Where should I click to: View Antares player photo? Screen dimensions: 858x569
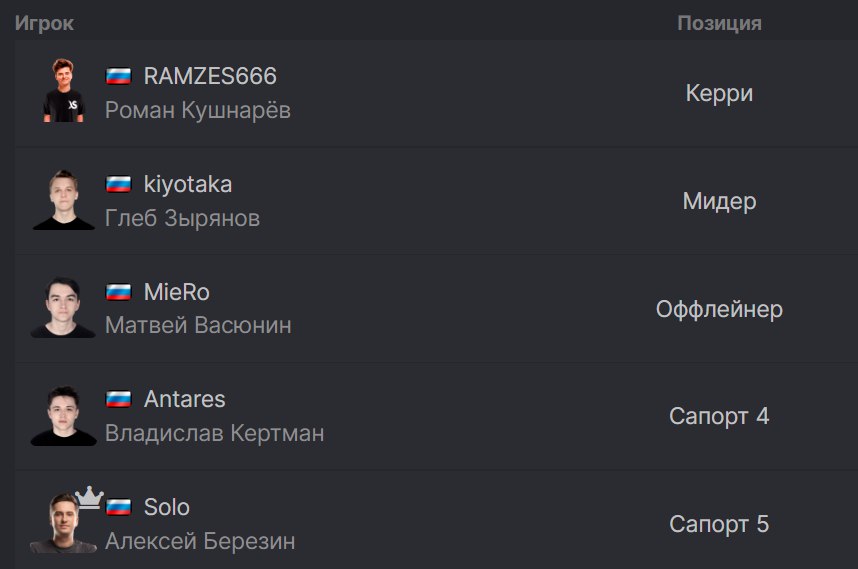(x=63, y=415)
